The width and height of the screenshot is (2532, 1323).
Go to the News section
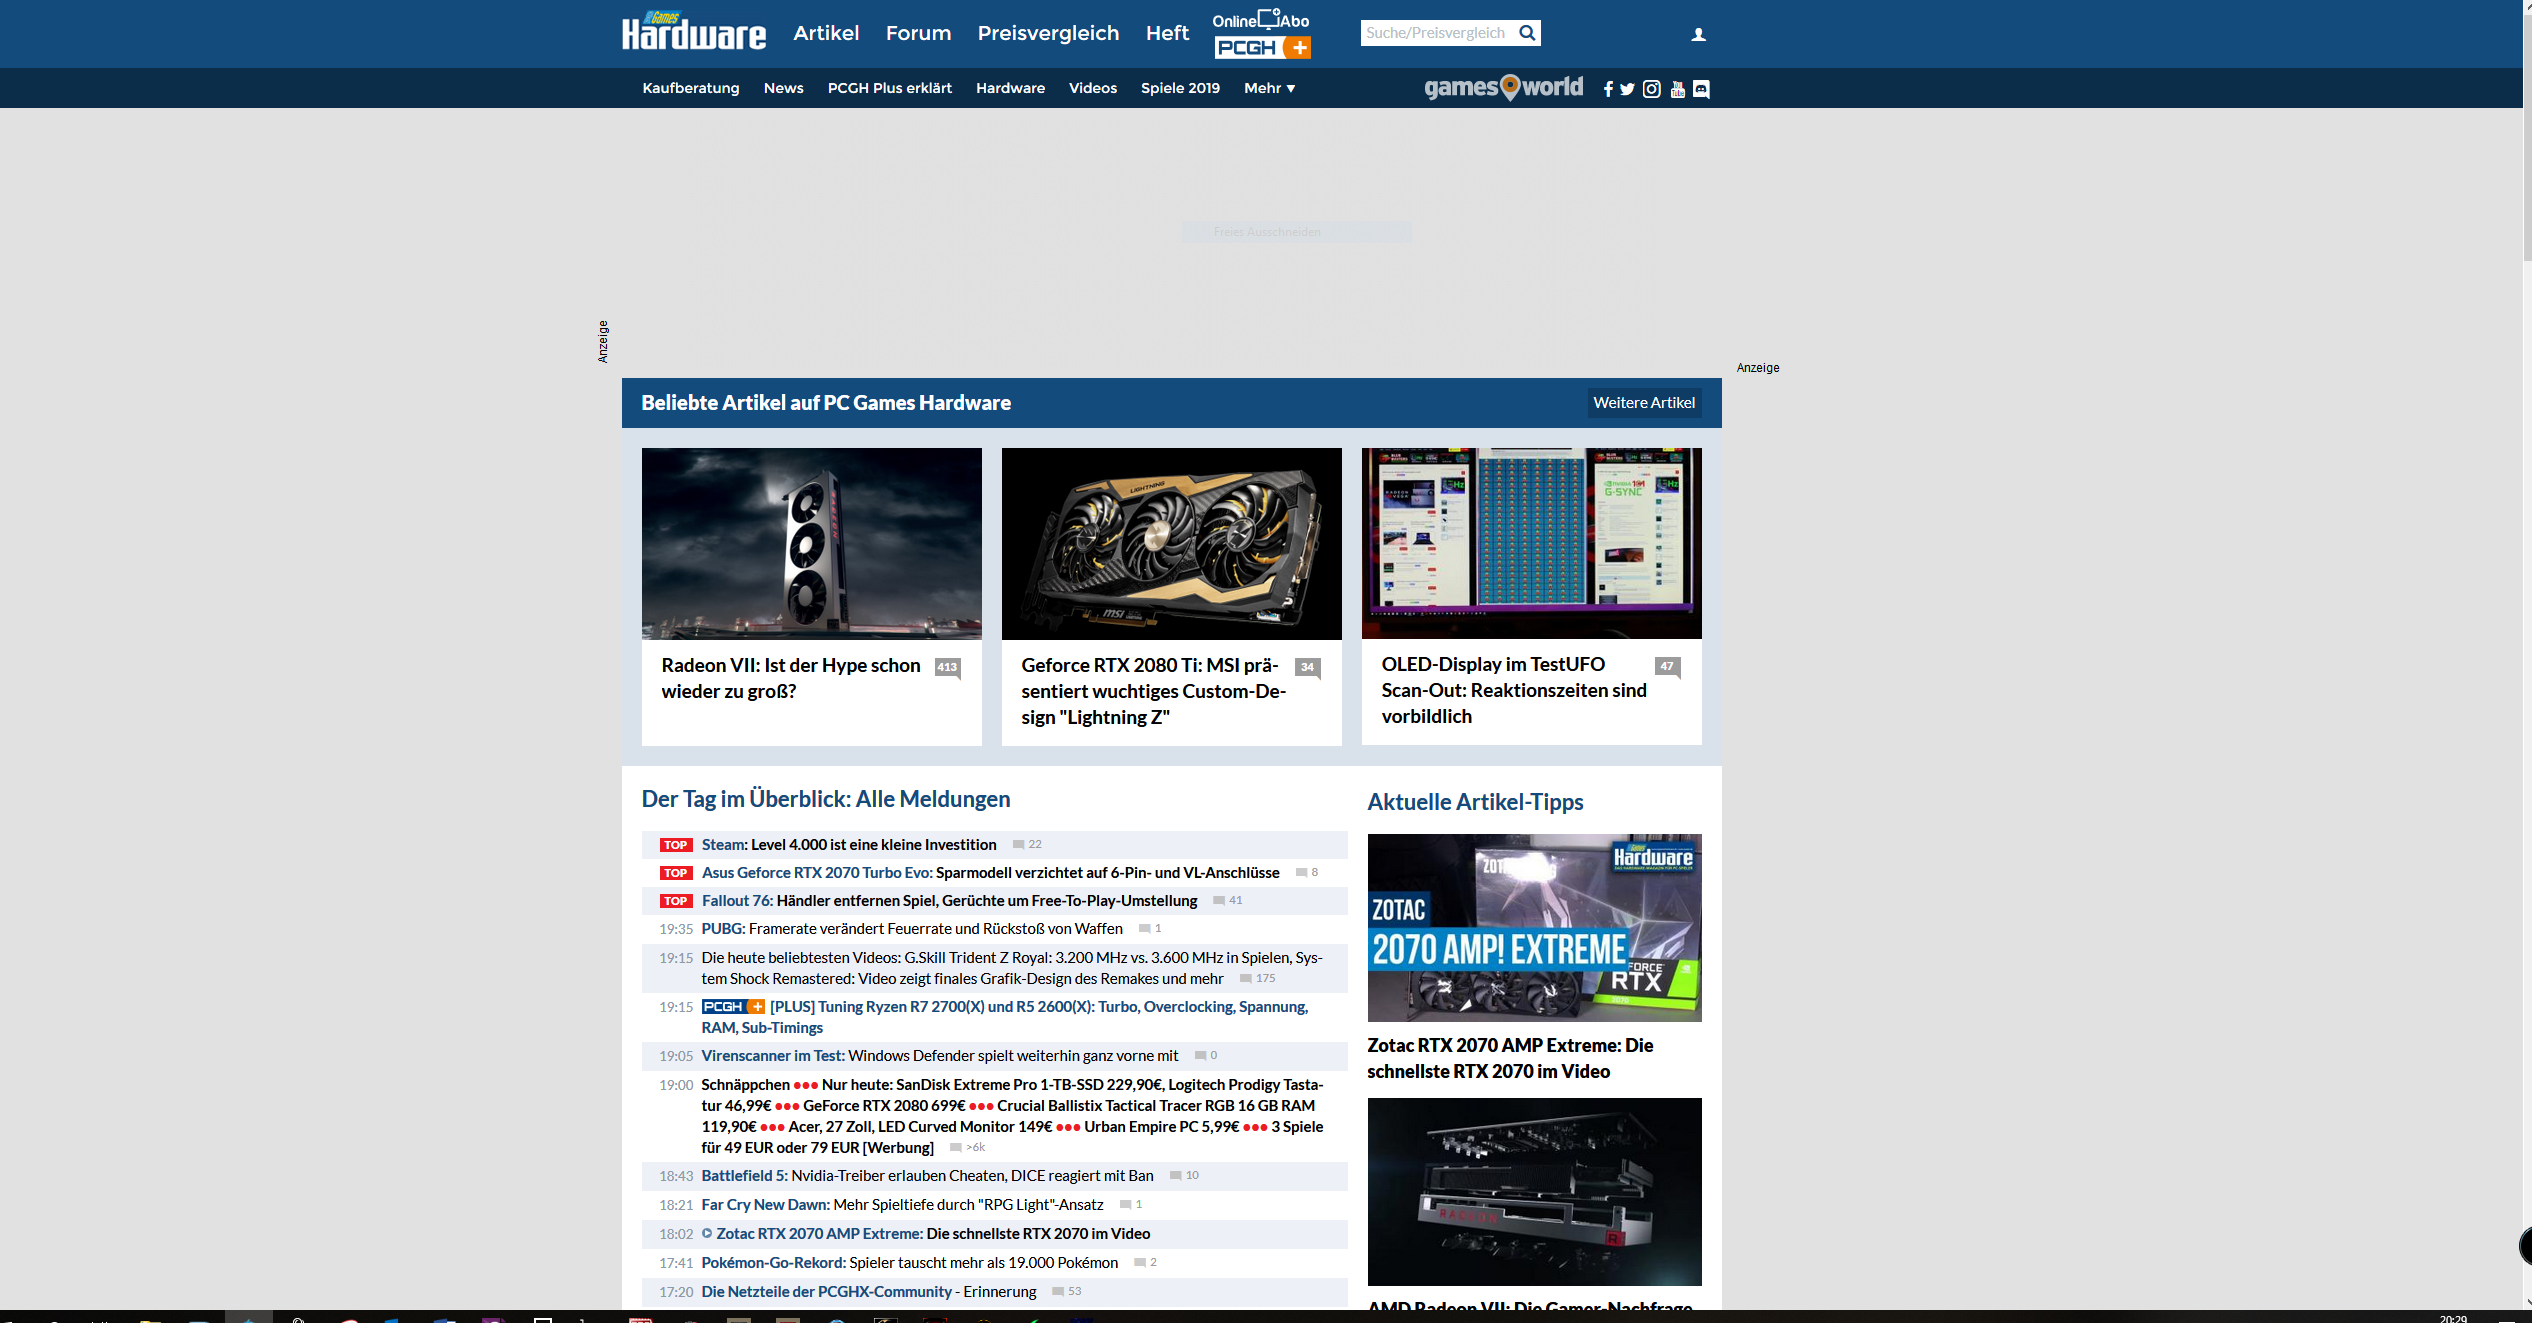tap(783, 88)
